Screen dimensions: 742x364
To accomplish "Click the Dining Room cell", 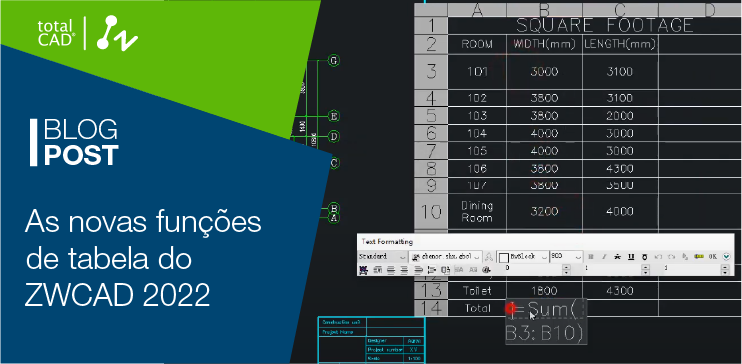I will 477,212.
